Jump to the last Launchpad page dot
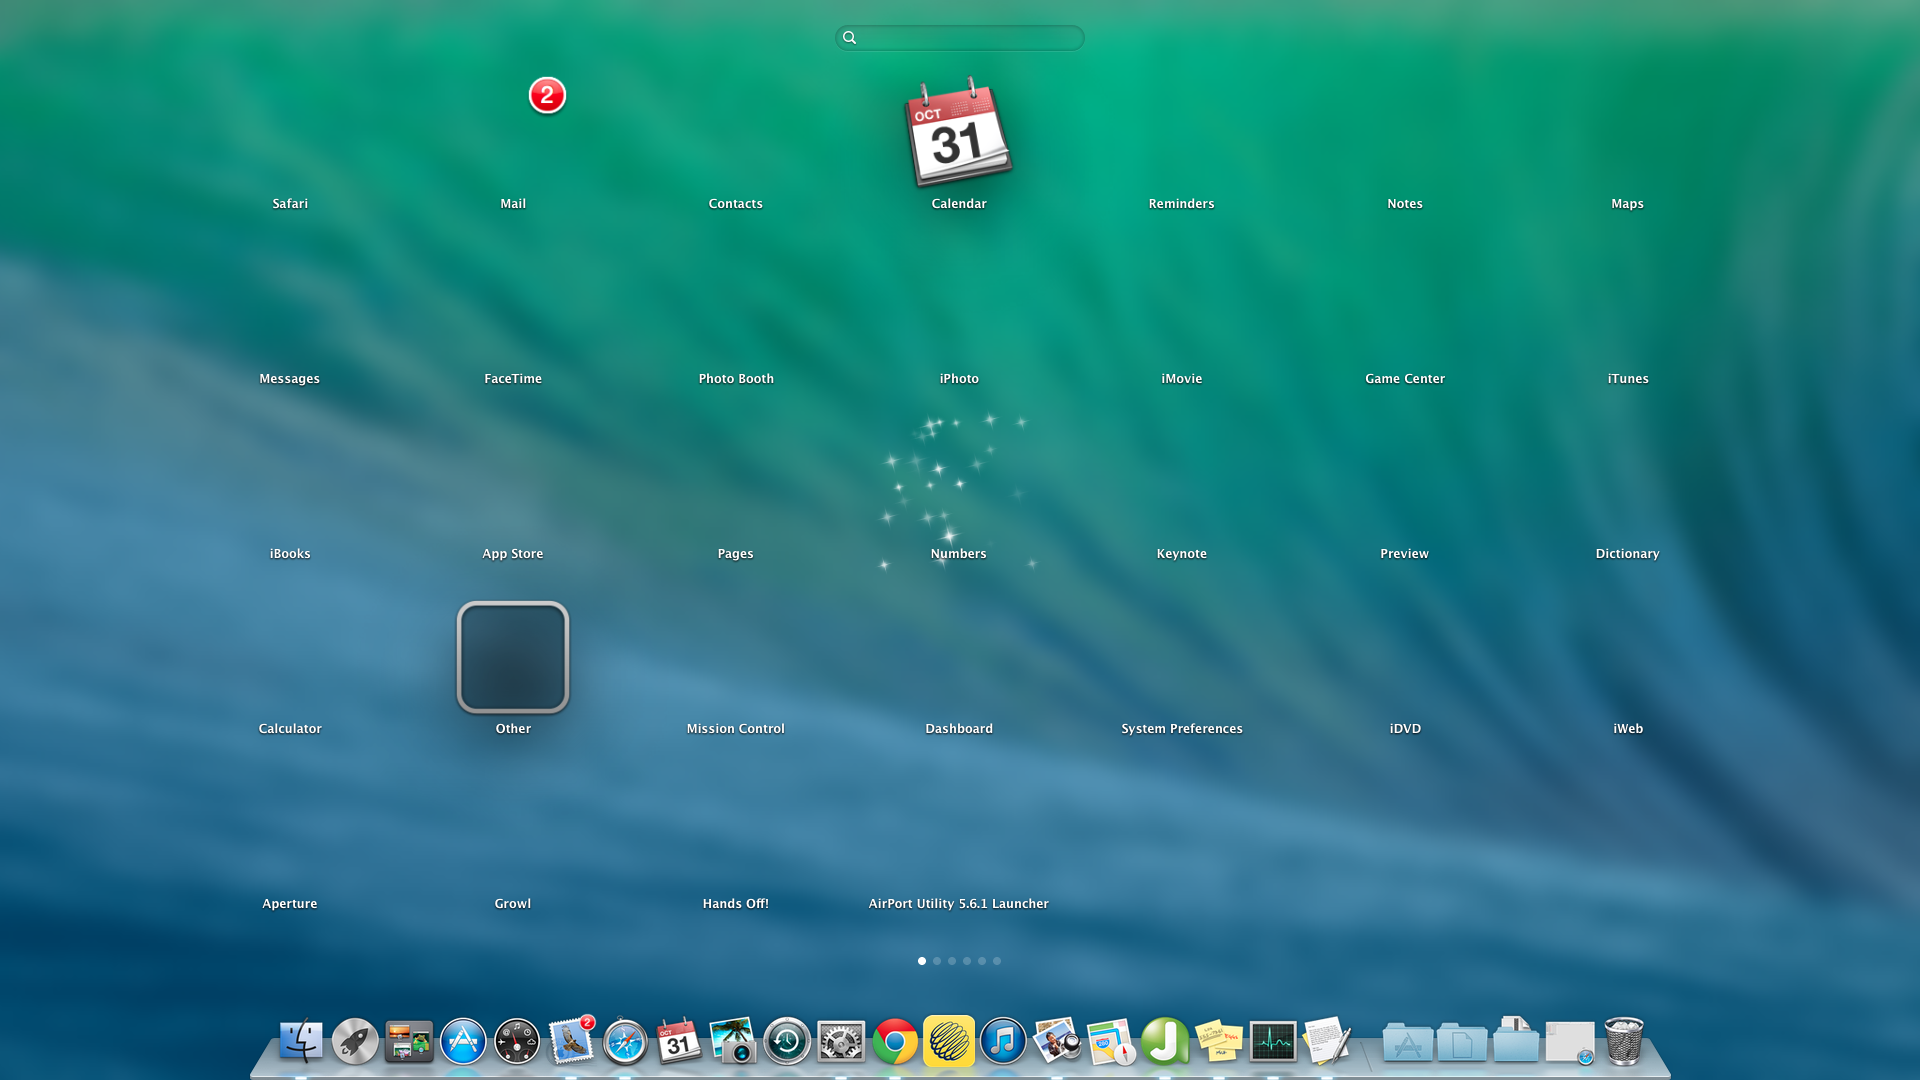Viewport: 1920px width, 1080px height. (997, 961)
